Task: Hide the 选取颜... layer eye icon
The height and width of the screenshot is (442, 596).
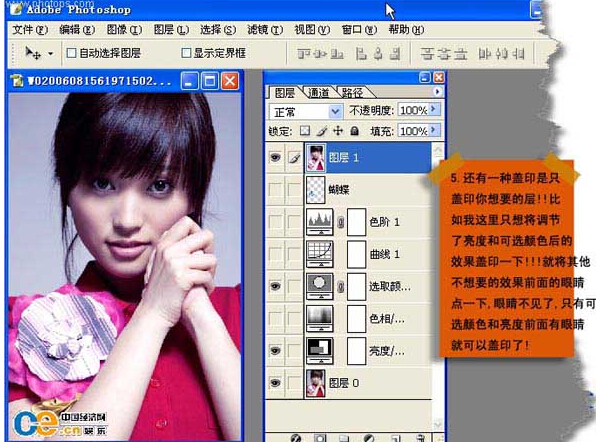Action: pos(275,286)
